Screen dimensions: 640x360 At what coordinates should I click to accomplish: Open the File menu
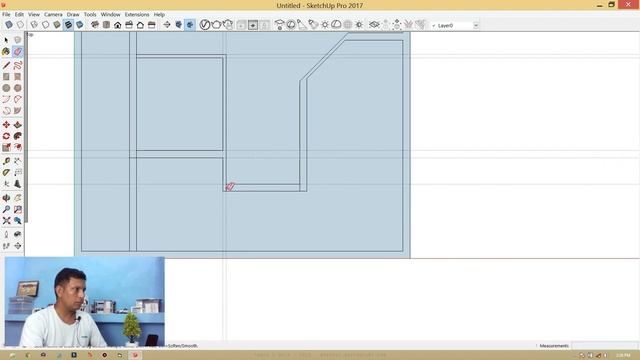coord(6,14)
